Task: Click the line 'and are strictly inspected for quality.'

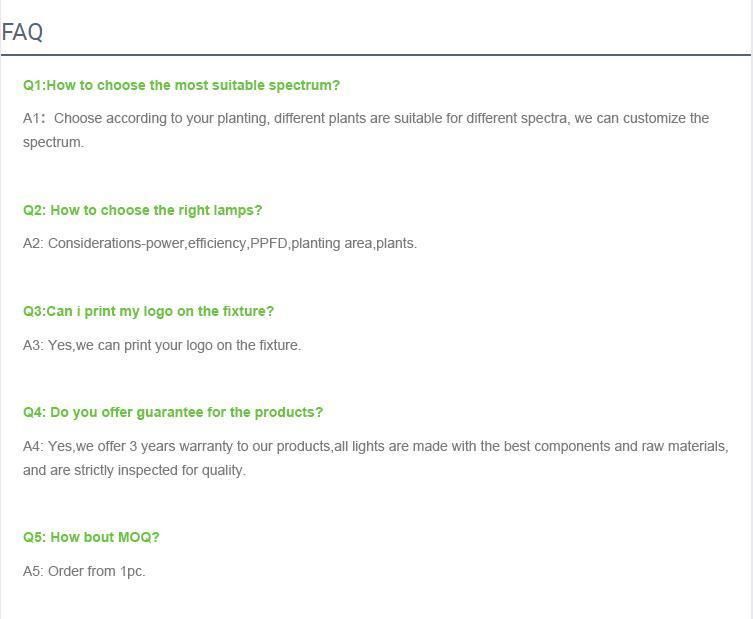Action: pyautogui.click(x=134, y=470)
